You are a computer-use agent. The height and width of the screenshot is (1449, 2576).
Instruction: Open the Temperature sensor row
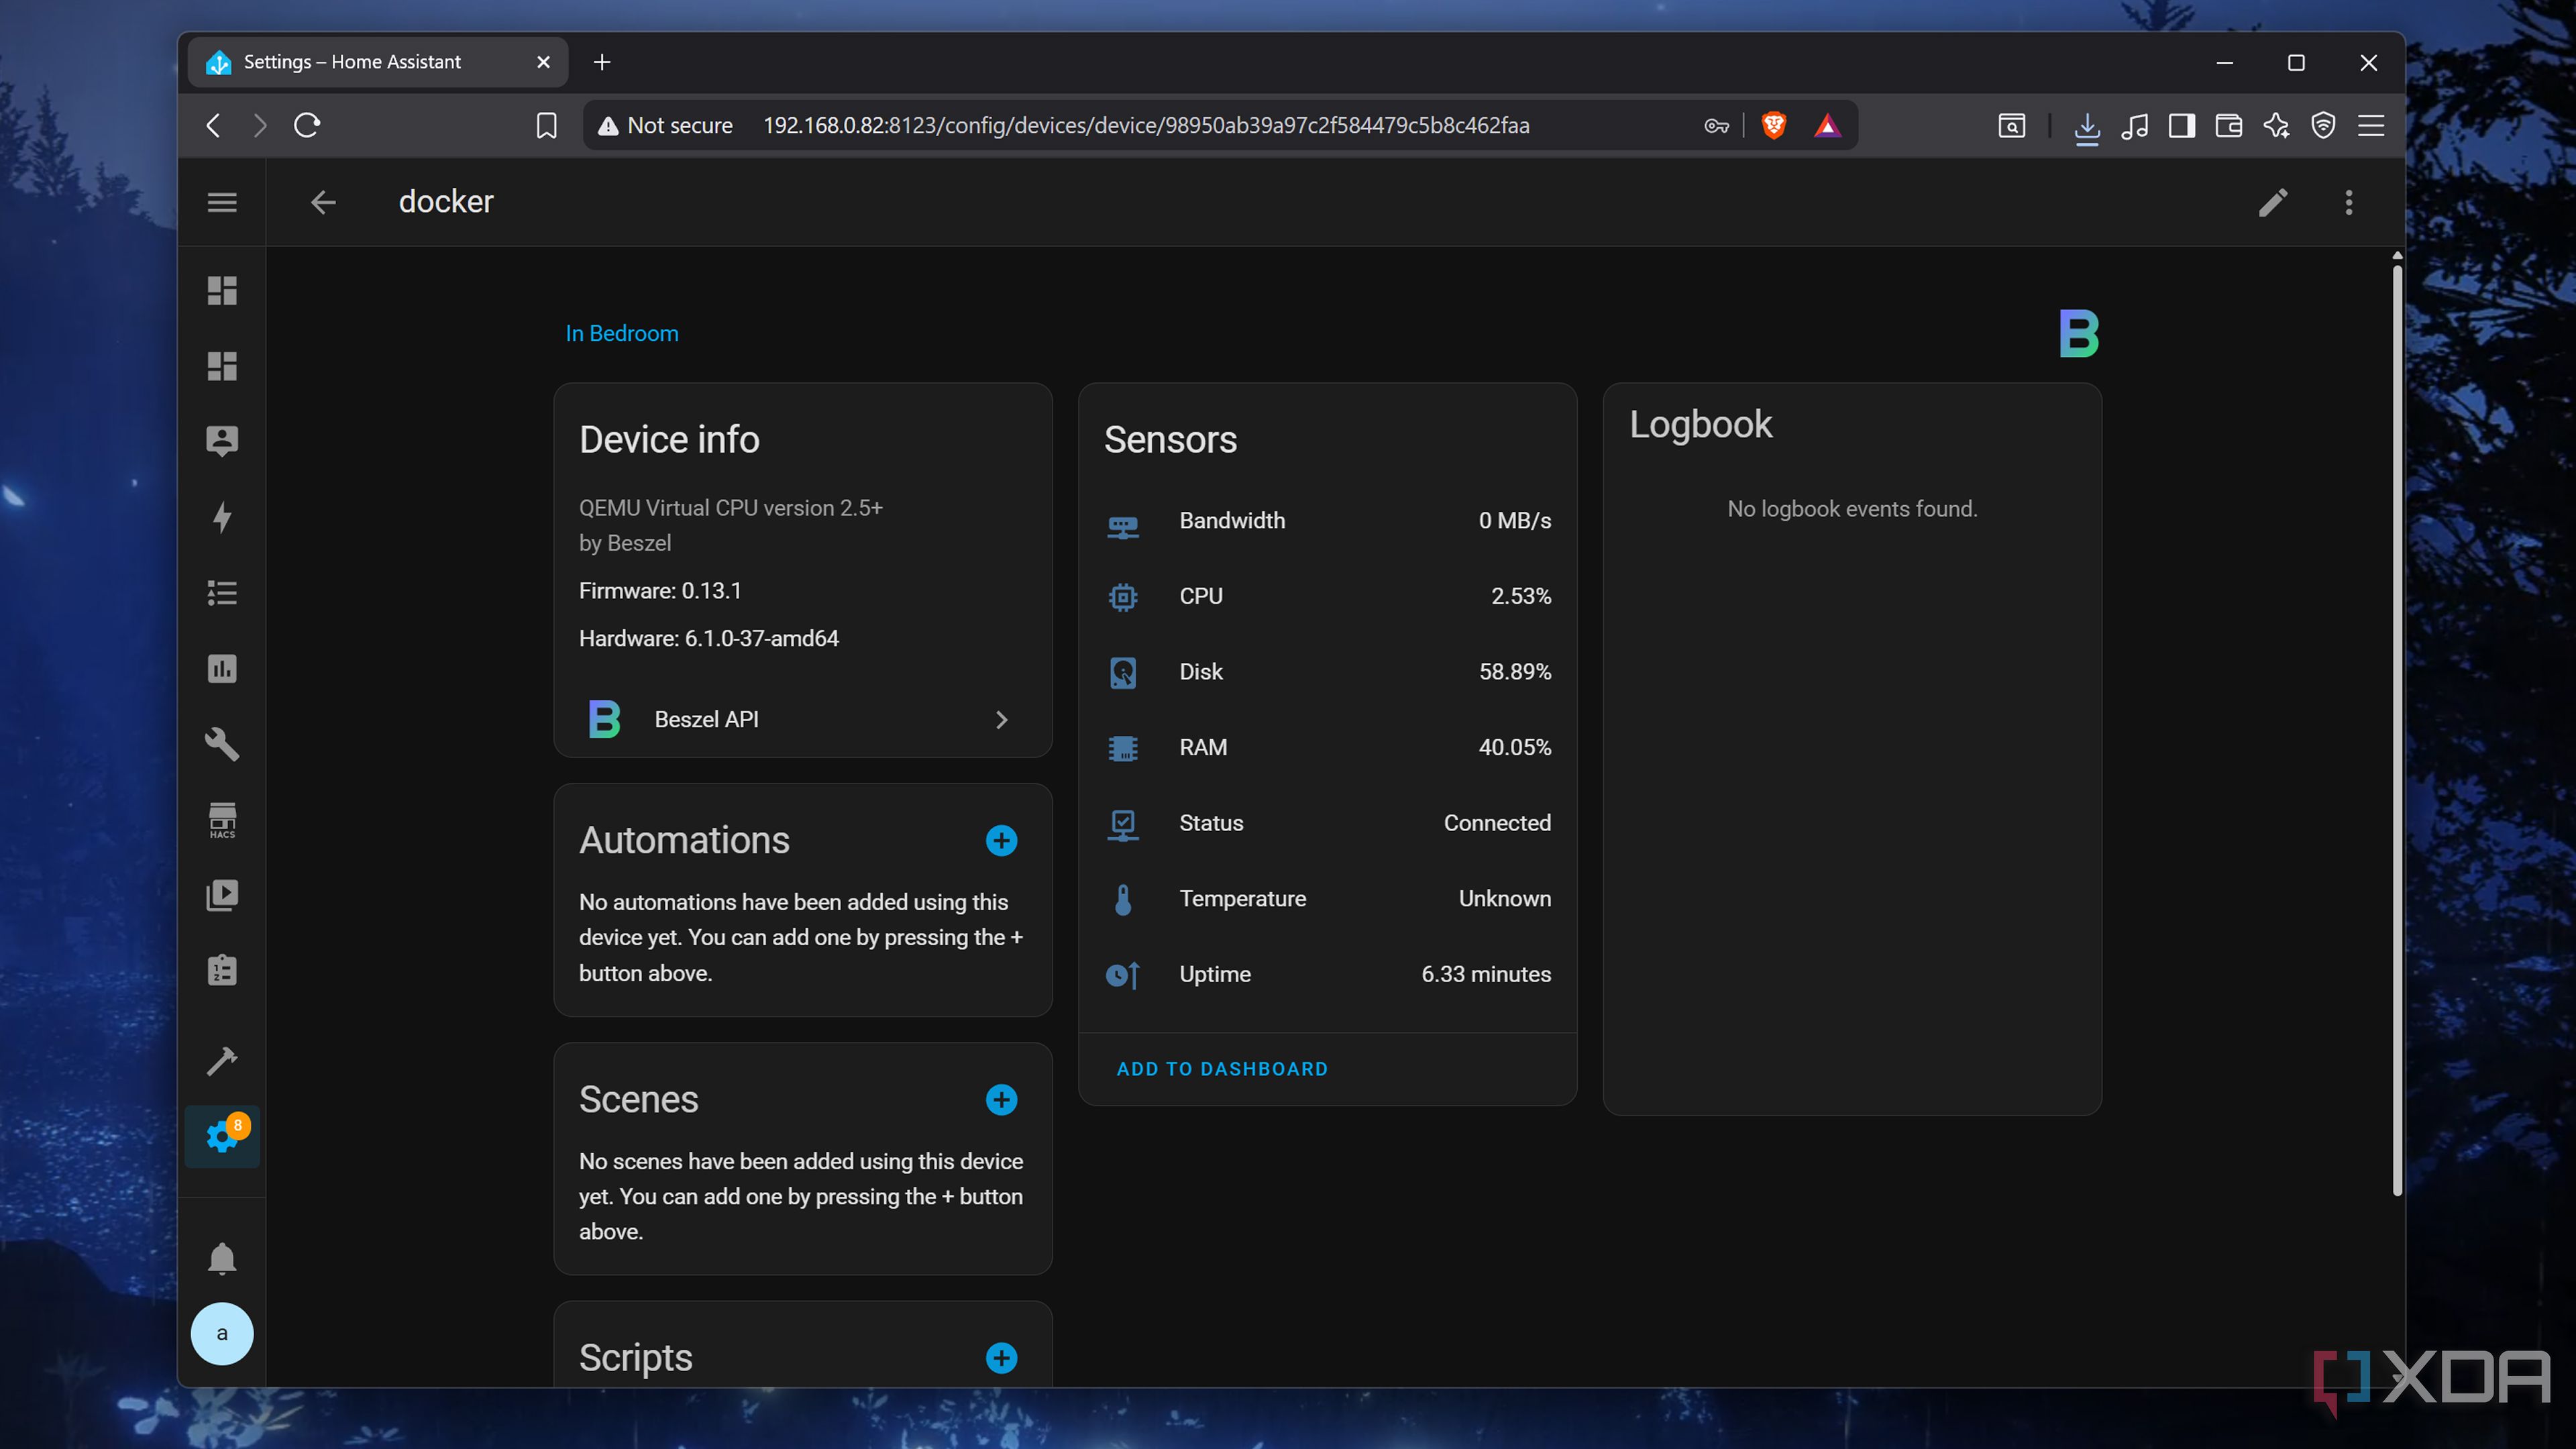(x=1328, y=898)
